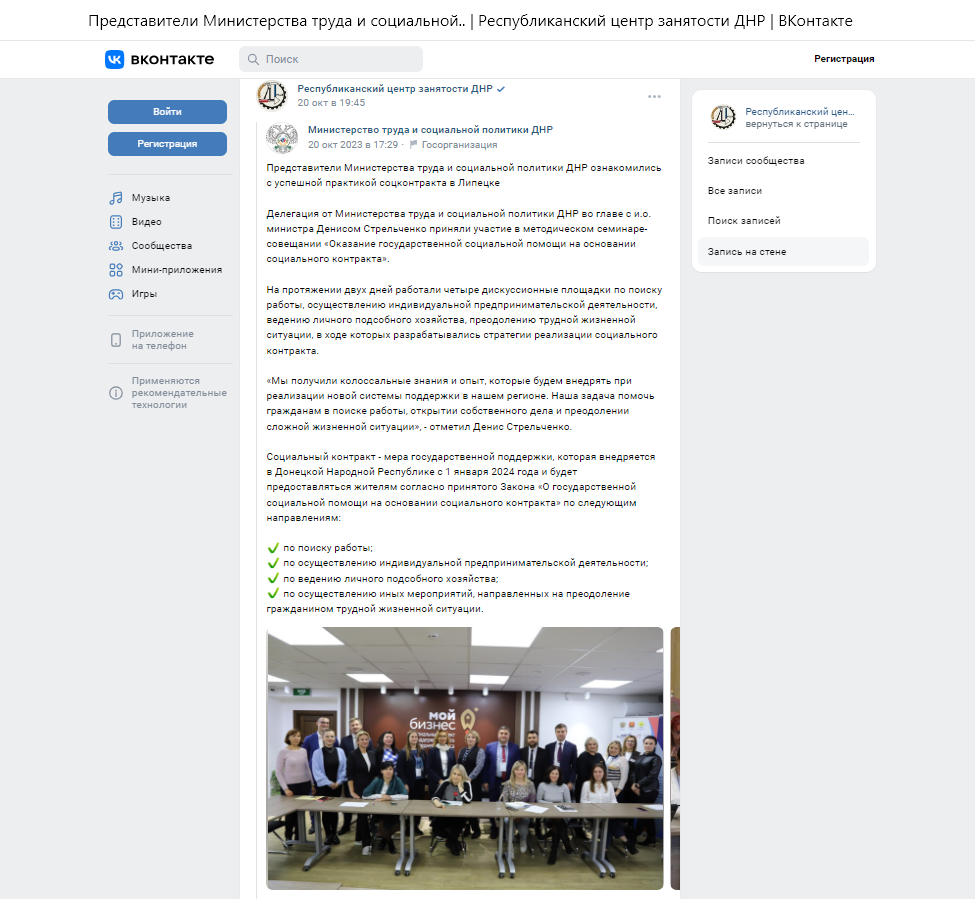Select the Сообщества people icon
The width and height of the screenshot is (975, 899).
tap(116, 246)
